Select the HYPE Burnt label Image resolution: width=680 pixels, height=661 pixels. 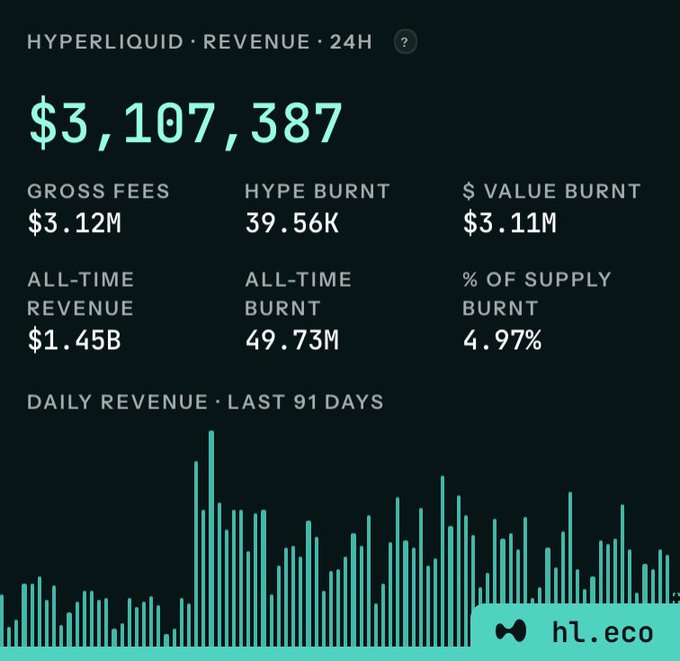point(317,191)
